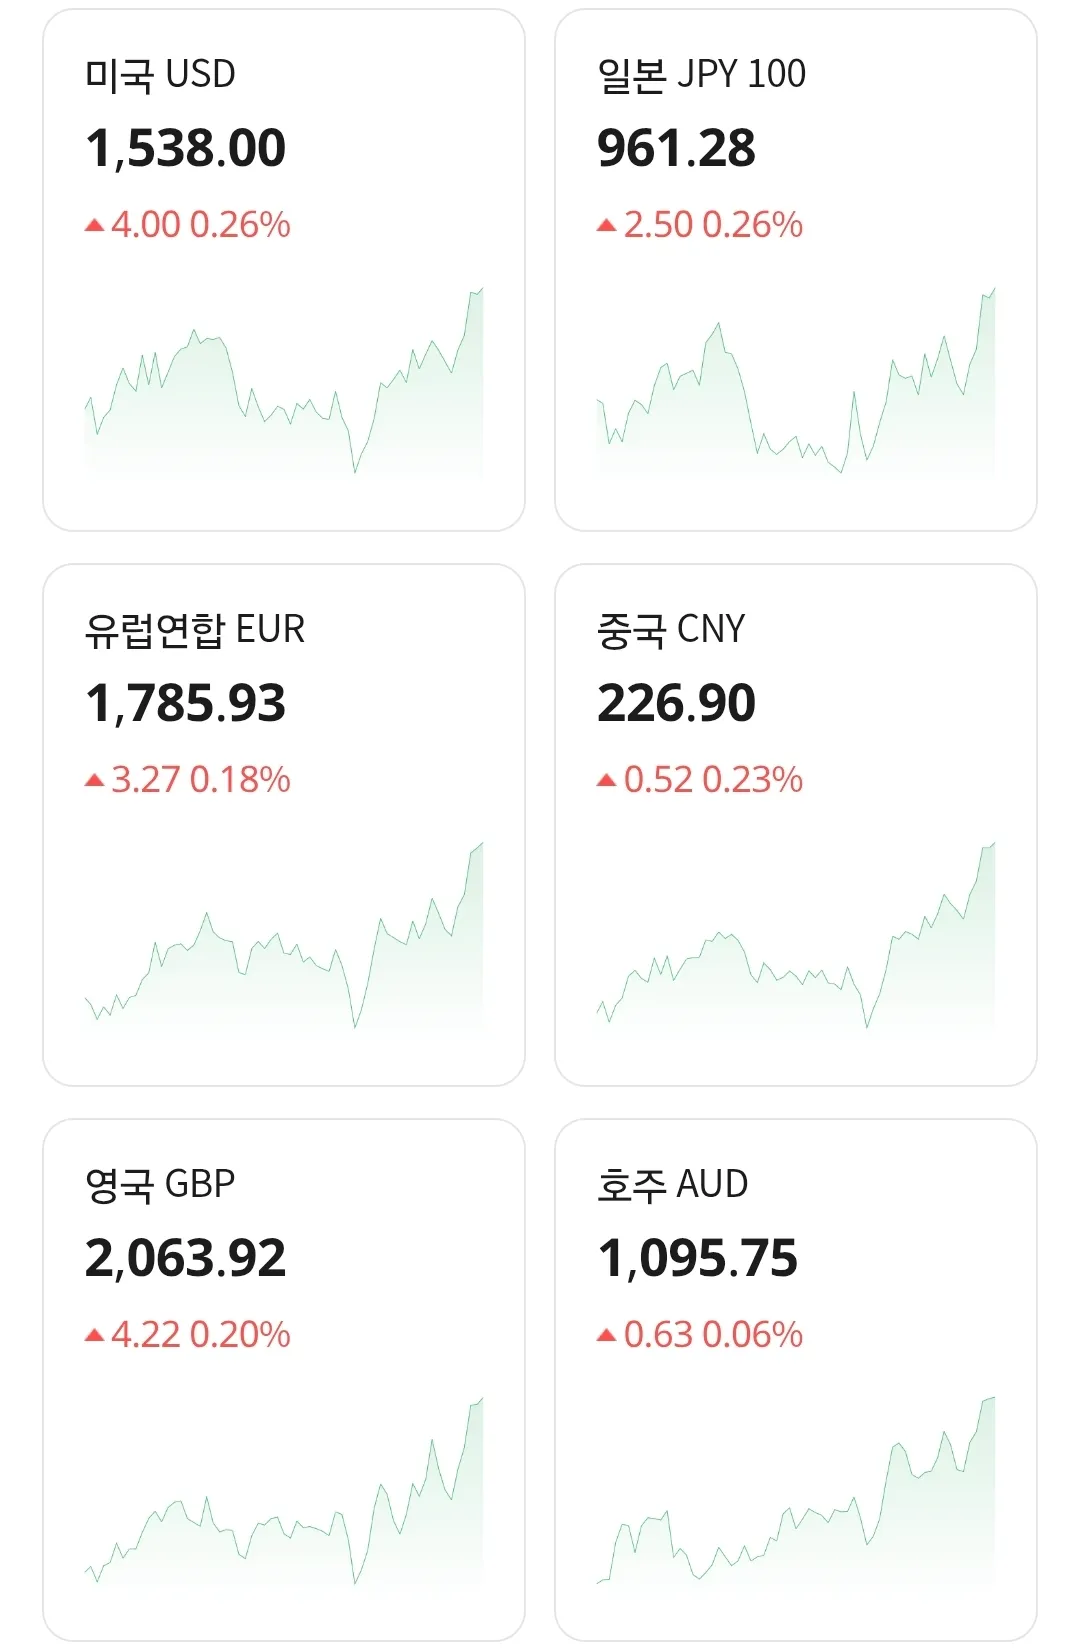Click the GBP trend sparkline chart
This screenshot has height=1651, width=1073.
[x=284, y=1491]
